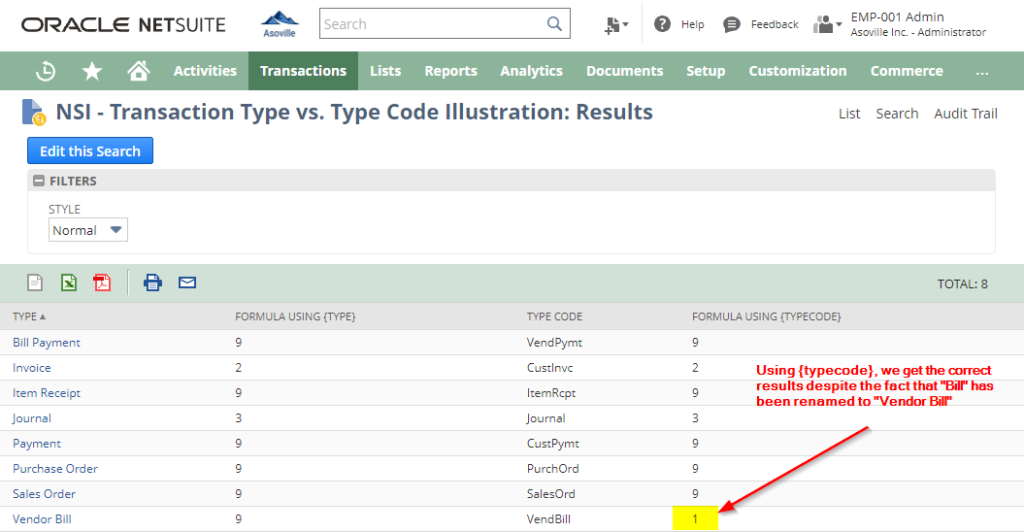Viewport: 1024px width, 532px height.
Task: Open the Setup menu
Action: point(705,70)
